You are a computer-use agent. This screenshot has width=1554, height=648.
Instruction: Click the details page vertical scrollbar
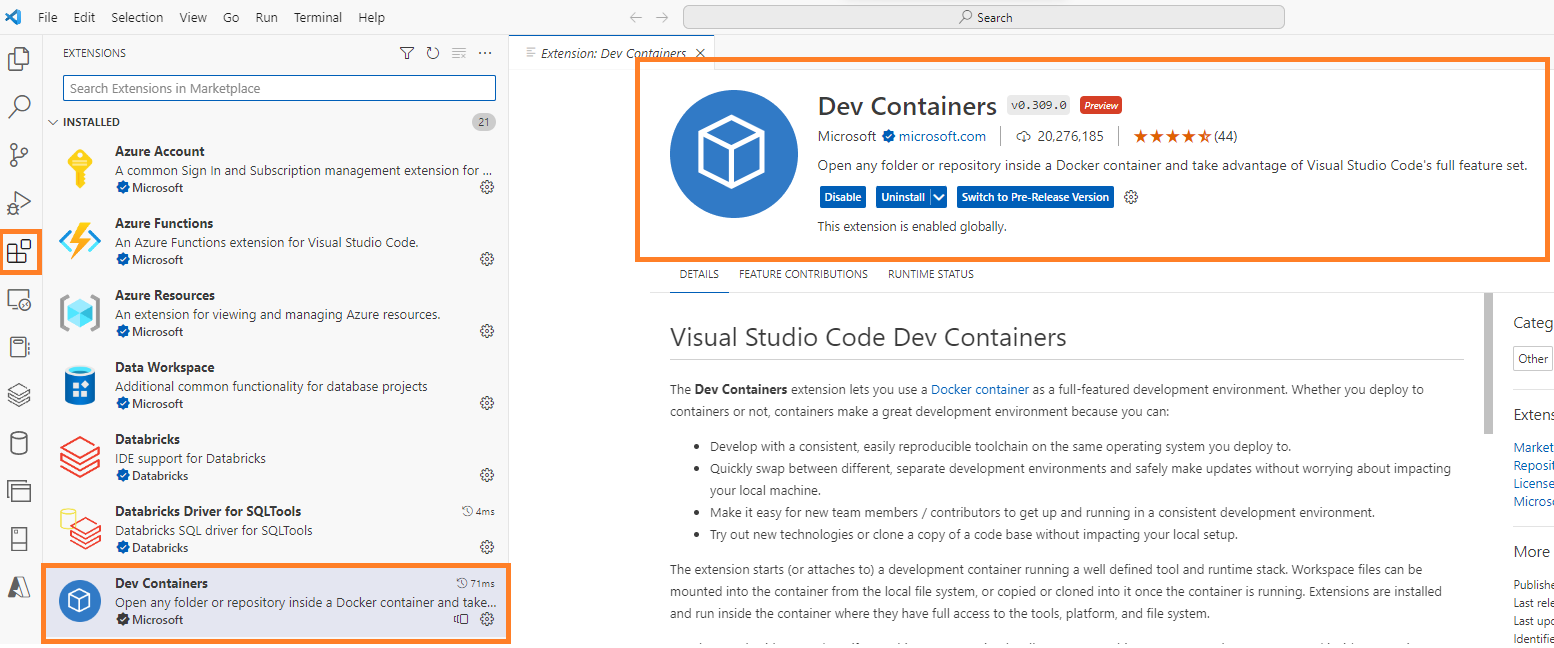1488,364
